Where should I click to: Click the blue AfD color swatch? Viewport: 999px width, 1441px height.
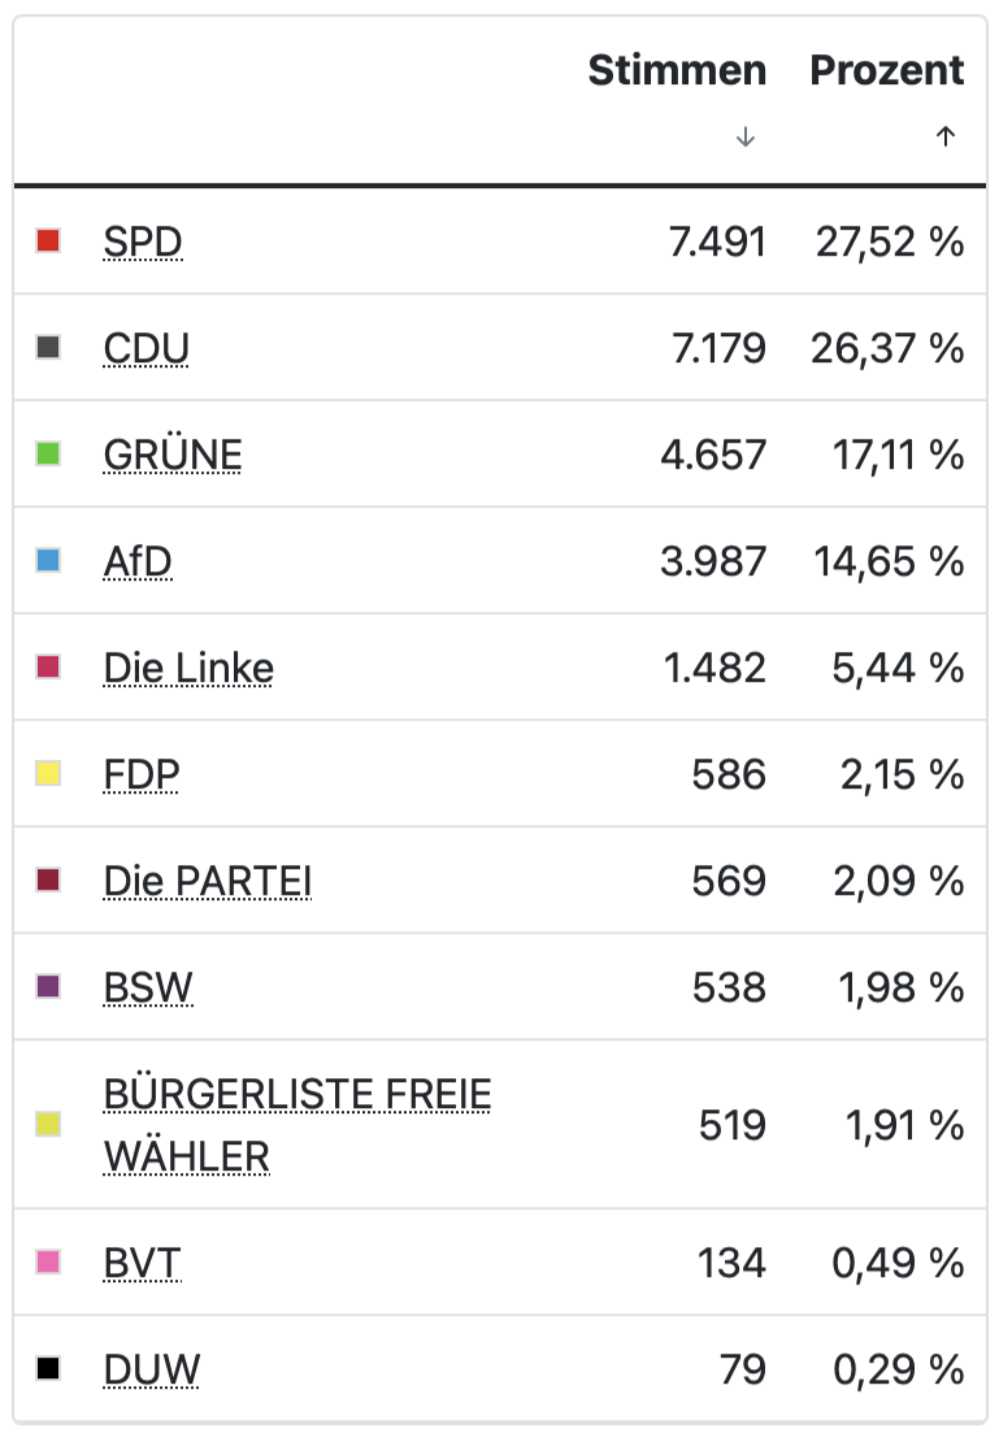pos(48,560)
